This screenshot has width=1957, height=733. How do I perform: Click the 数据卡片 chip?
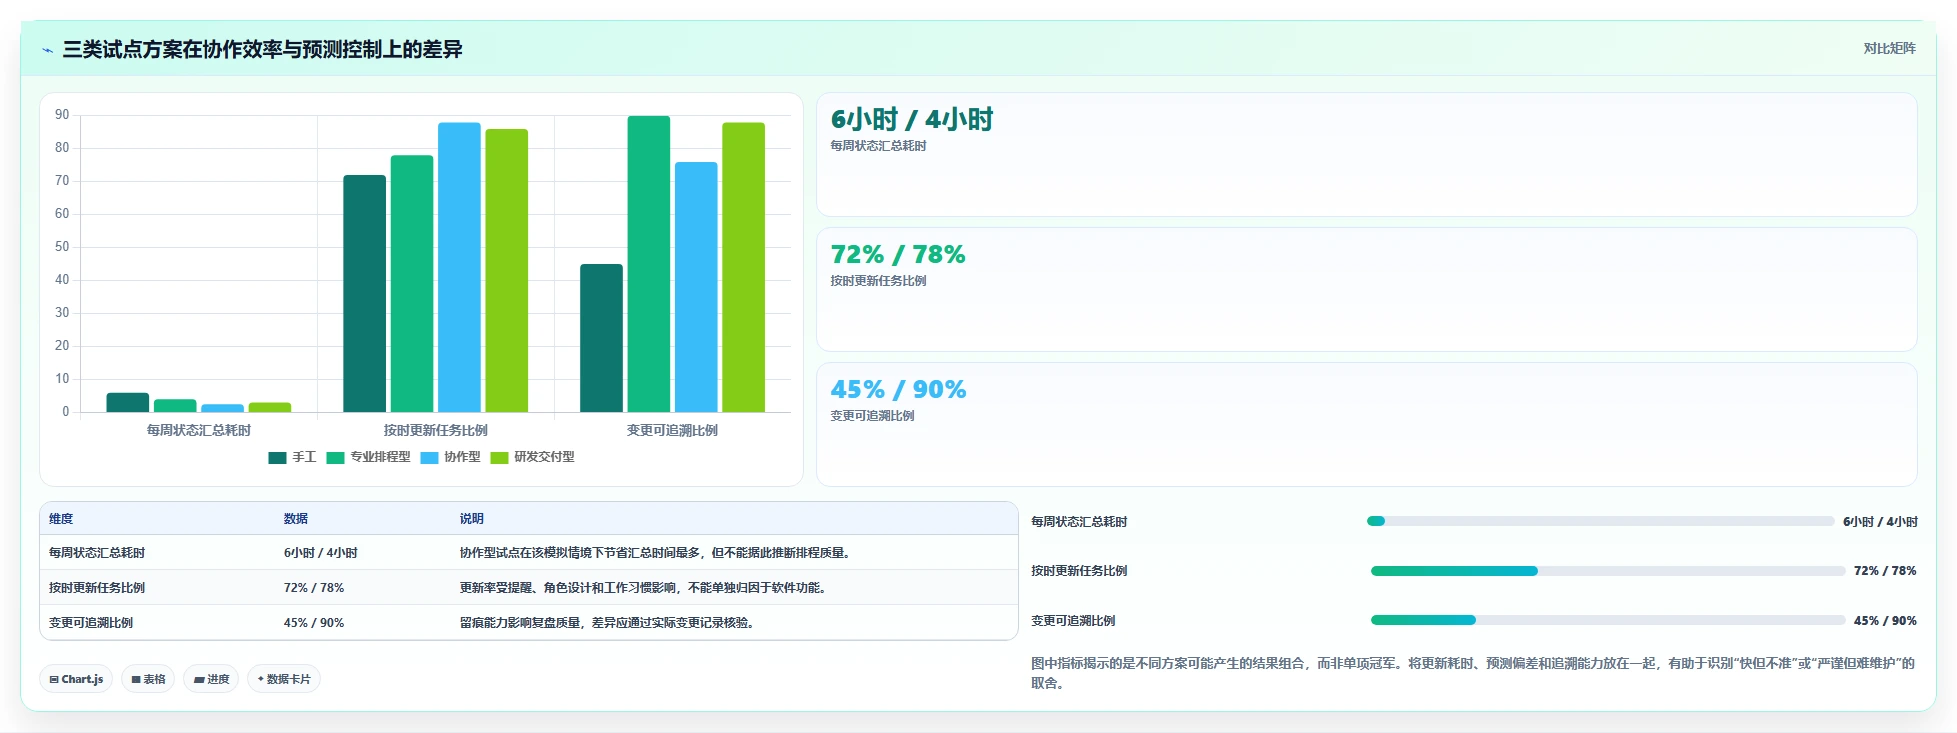[x=284, y=679]
